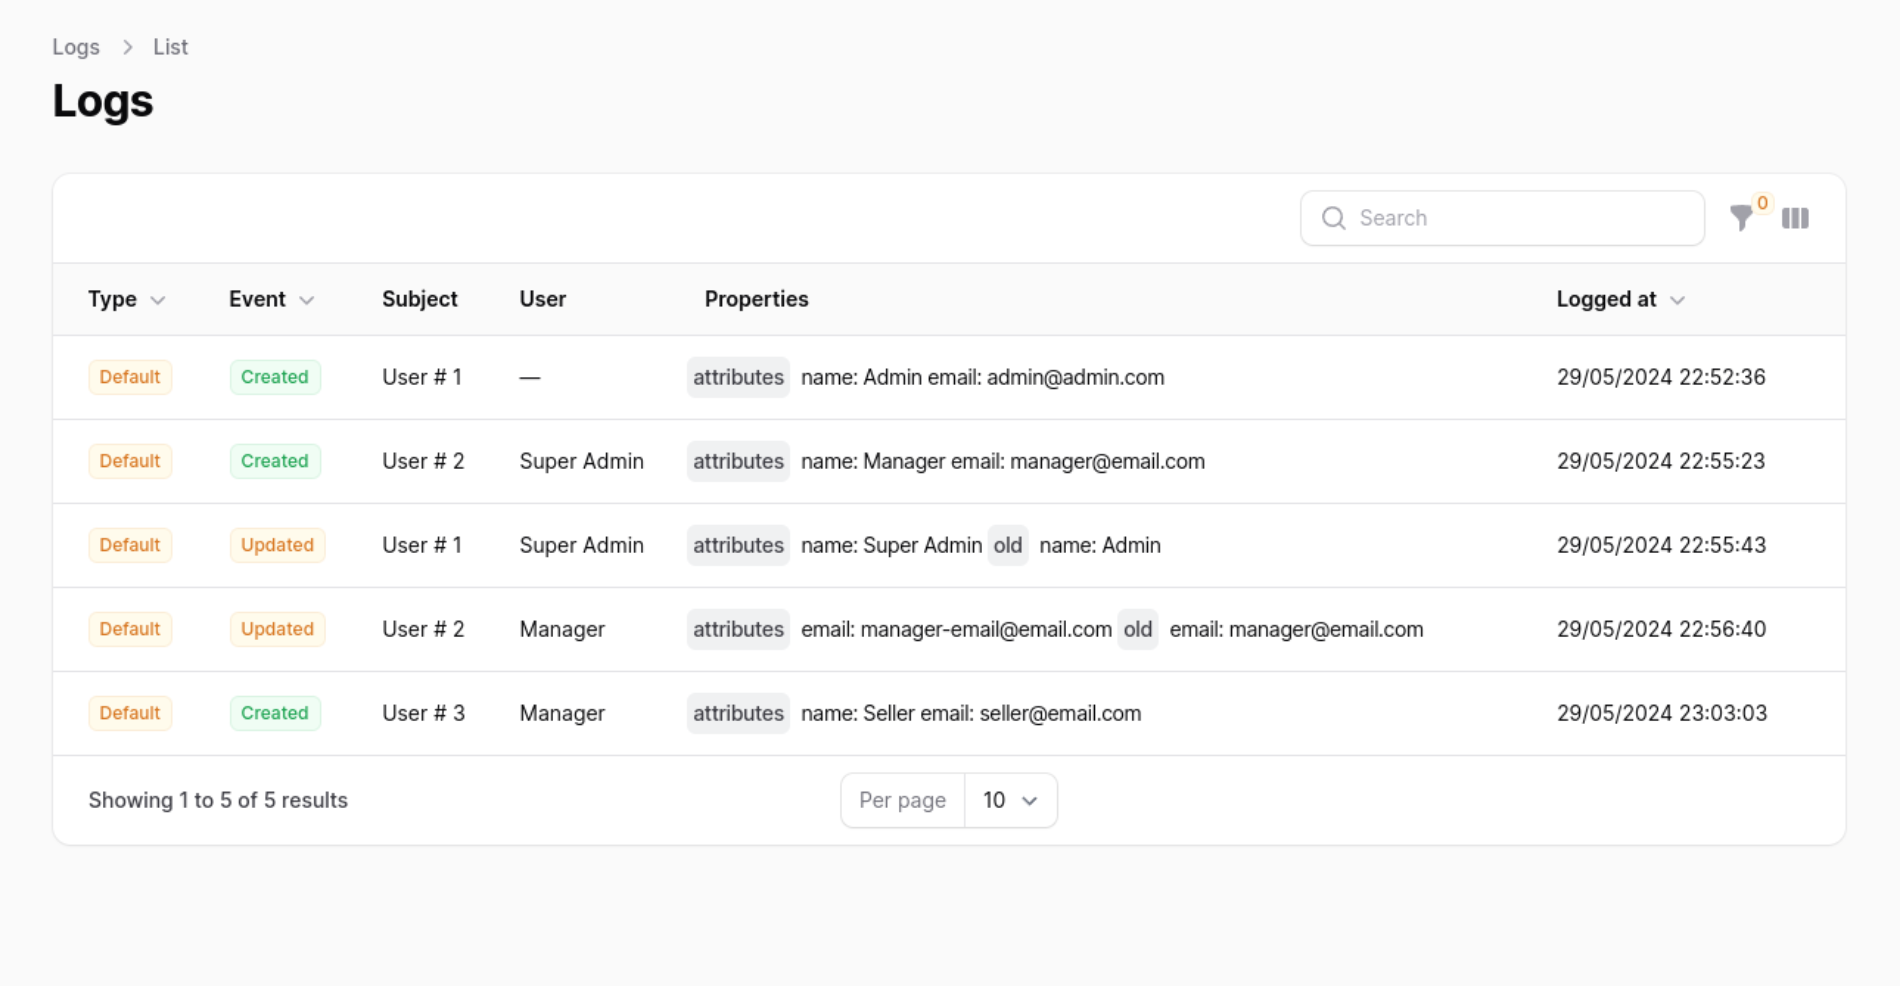Click the List breadcrumb item

click(170, 47)
